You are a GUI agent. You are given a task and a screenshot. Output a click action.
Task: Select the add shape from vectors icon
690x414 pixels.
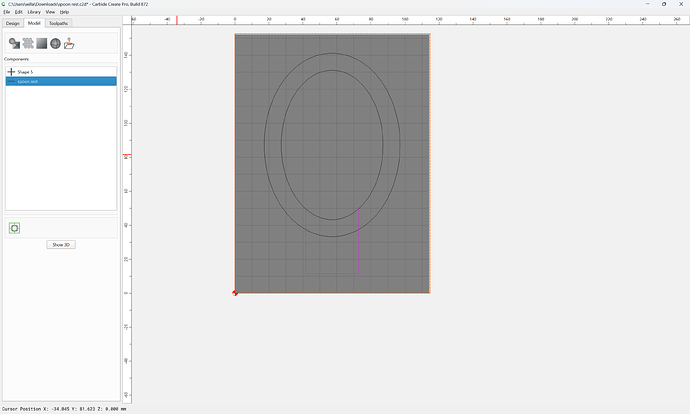(x=15, y=43)
